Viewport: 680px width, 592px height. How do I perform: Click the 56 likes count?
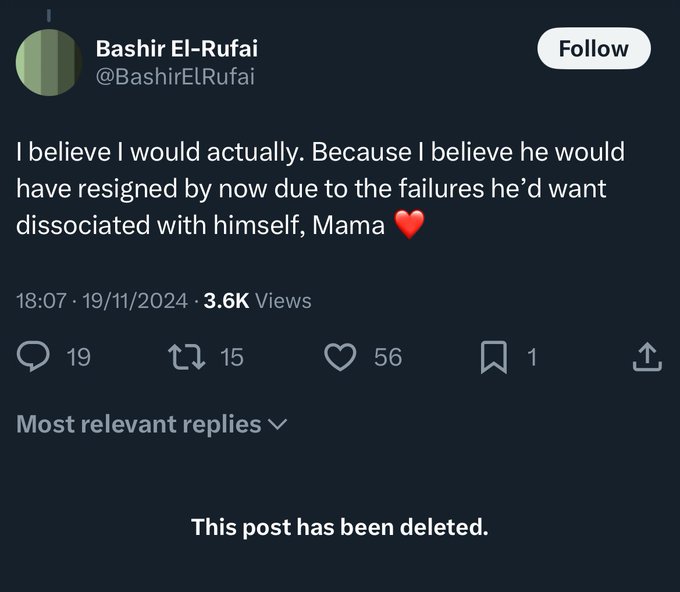pyautogui.click(x=388, y=357)
